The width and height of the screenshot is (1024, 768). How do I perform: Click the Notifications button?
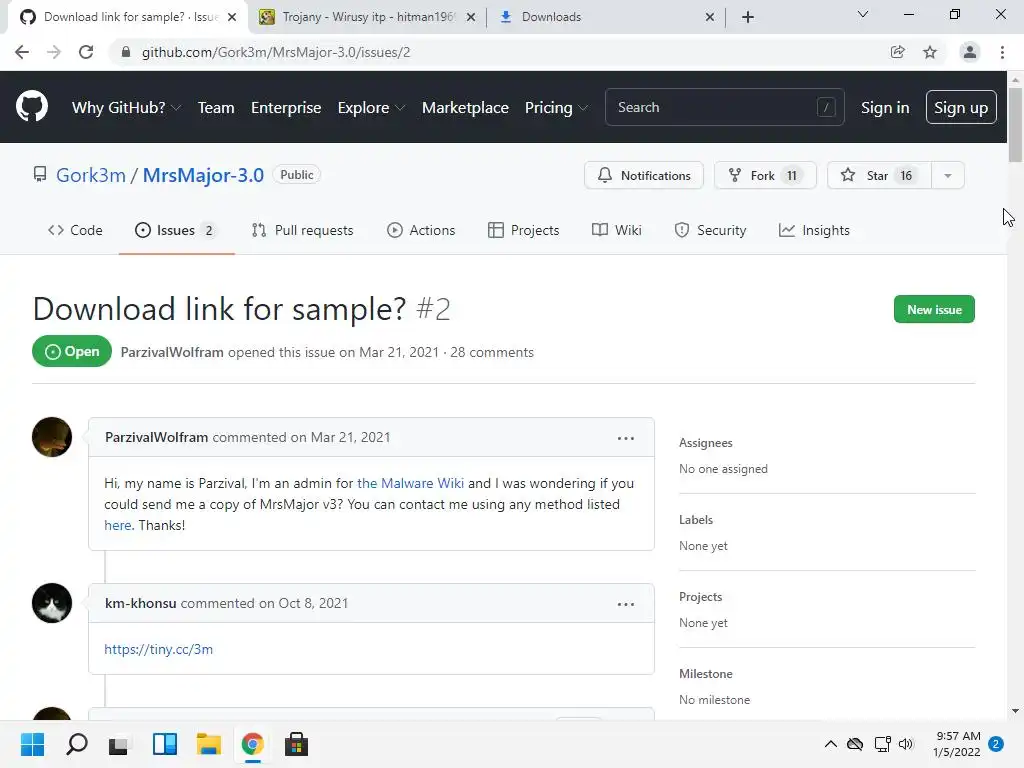643,175
